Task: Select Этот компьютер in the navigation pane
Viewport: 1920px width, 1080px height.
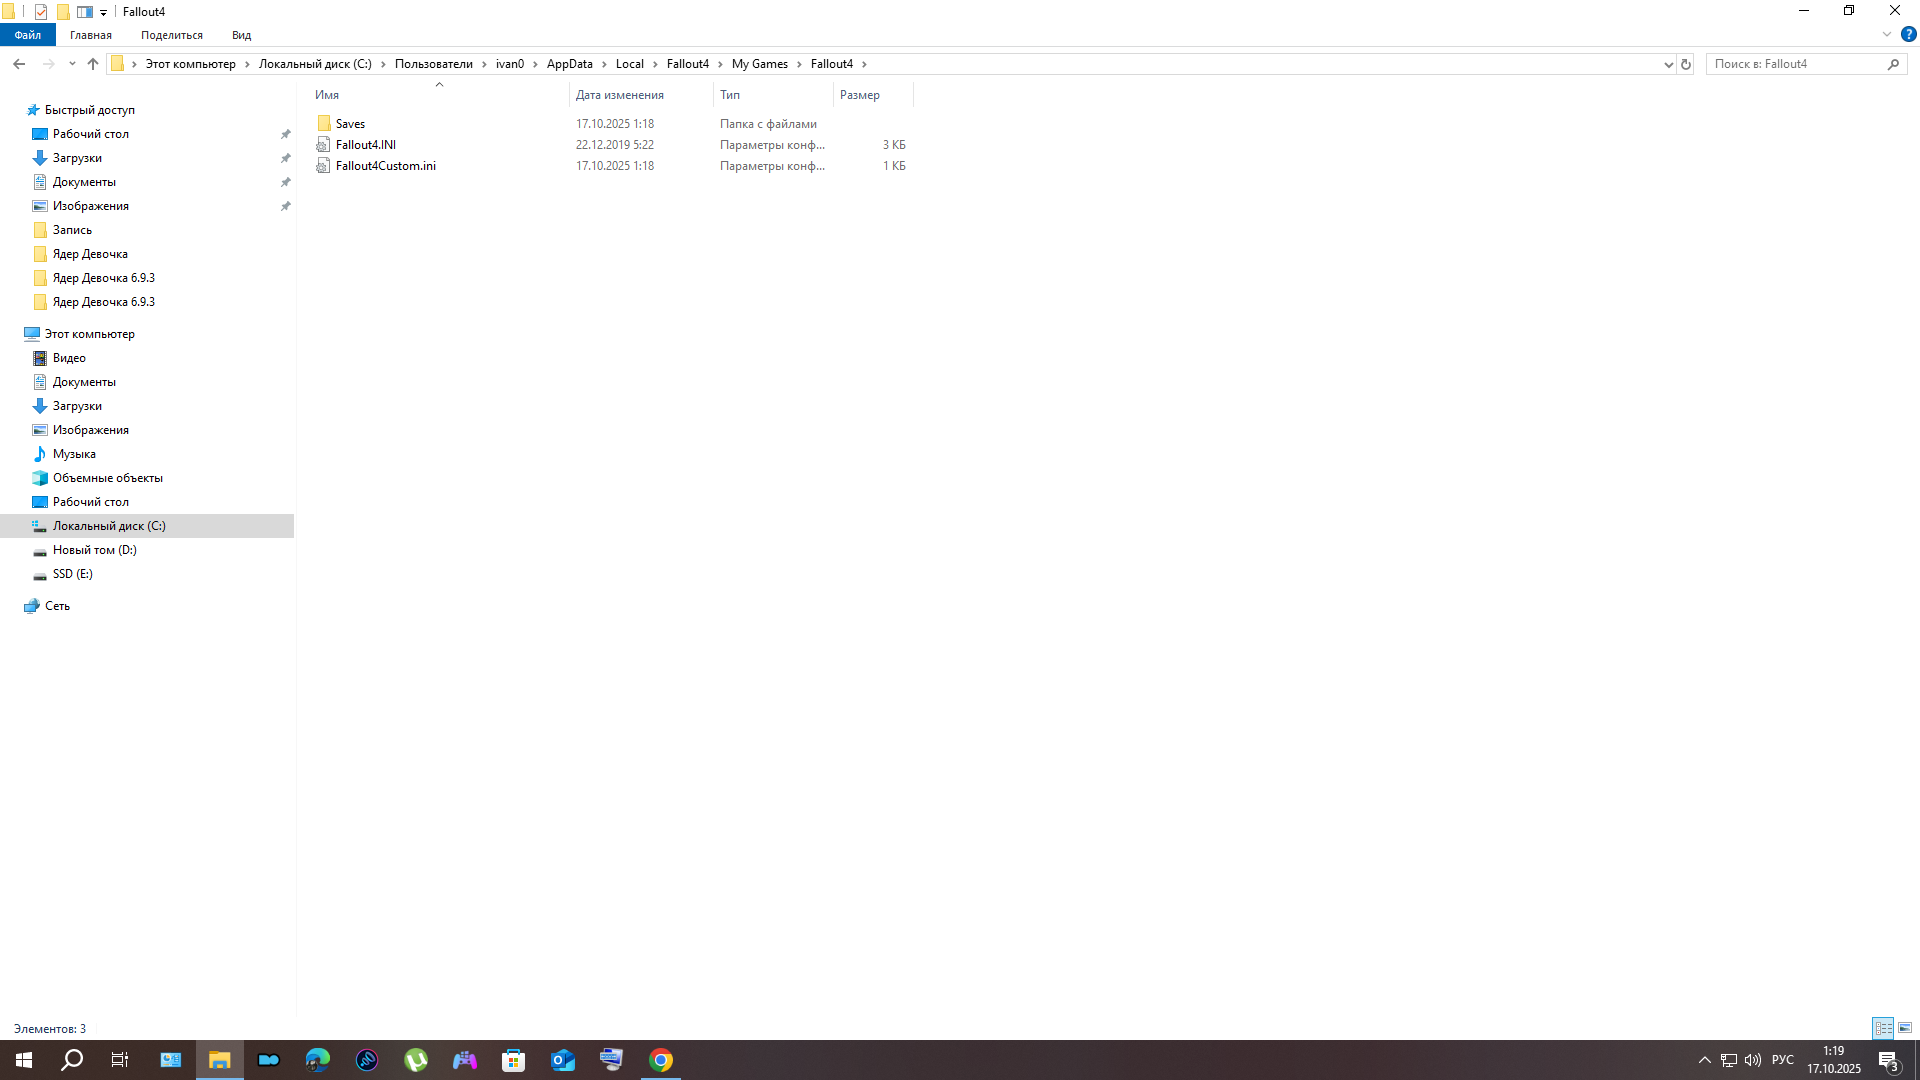Action: (90, 334)
